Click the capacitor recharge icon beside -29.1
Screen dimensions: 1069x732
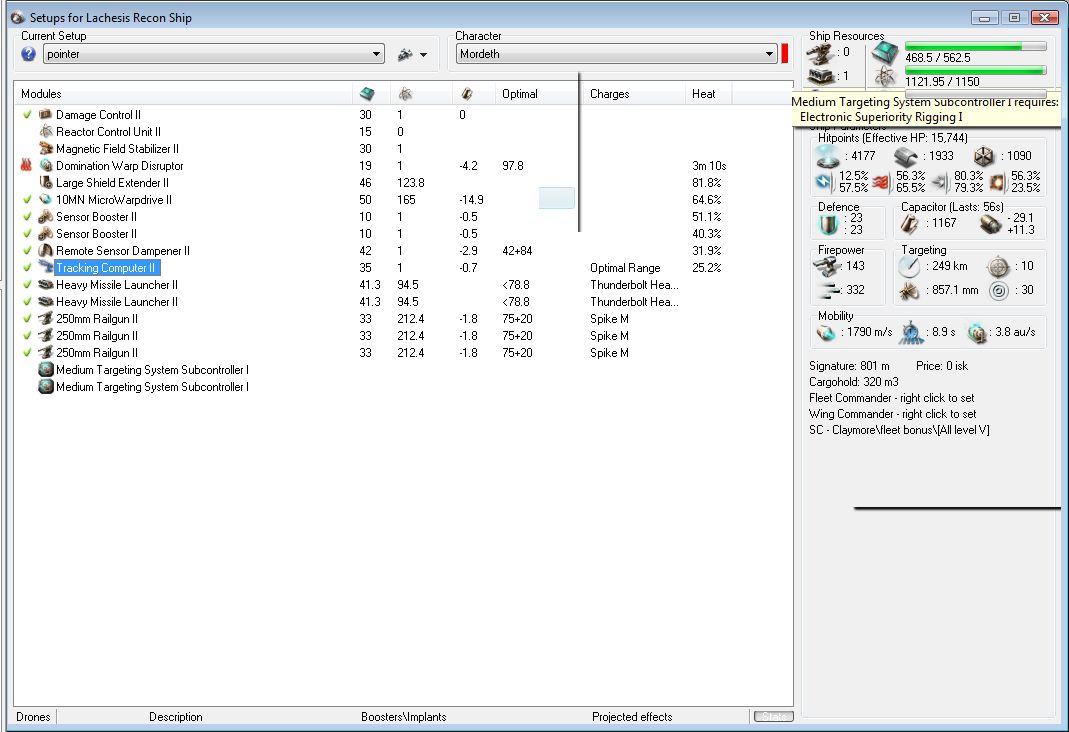(990, 224)
